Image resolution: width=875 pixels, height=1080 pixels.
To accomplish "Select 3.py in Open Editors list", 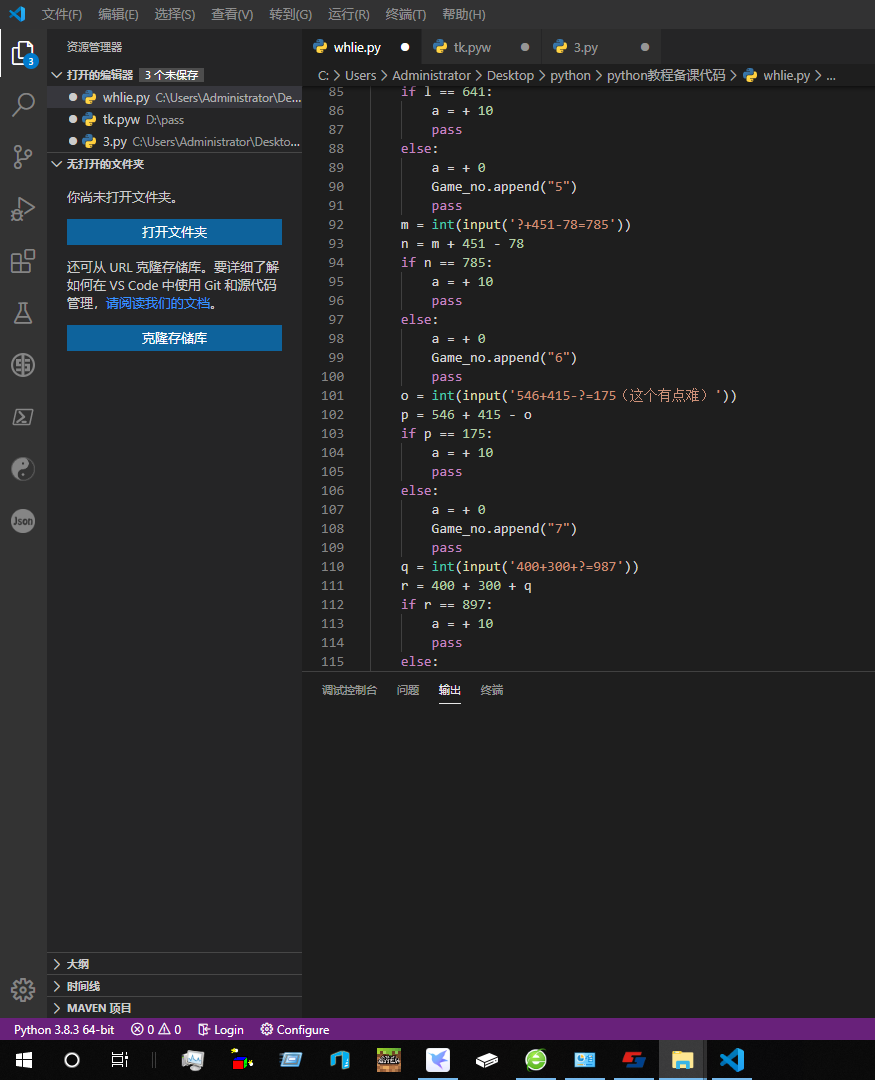I will tap(174, 141).
